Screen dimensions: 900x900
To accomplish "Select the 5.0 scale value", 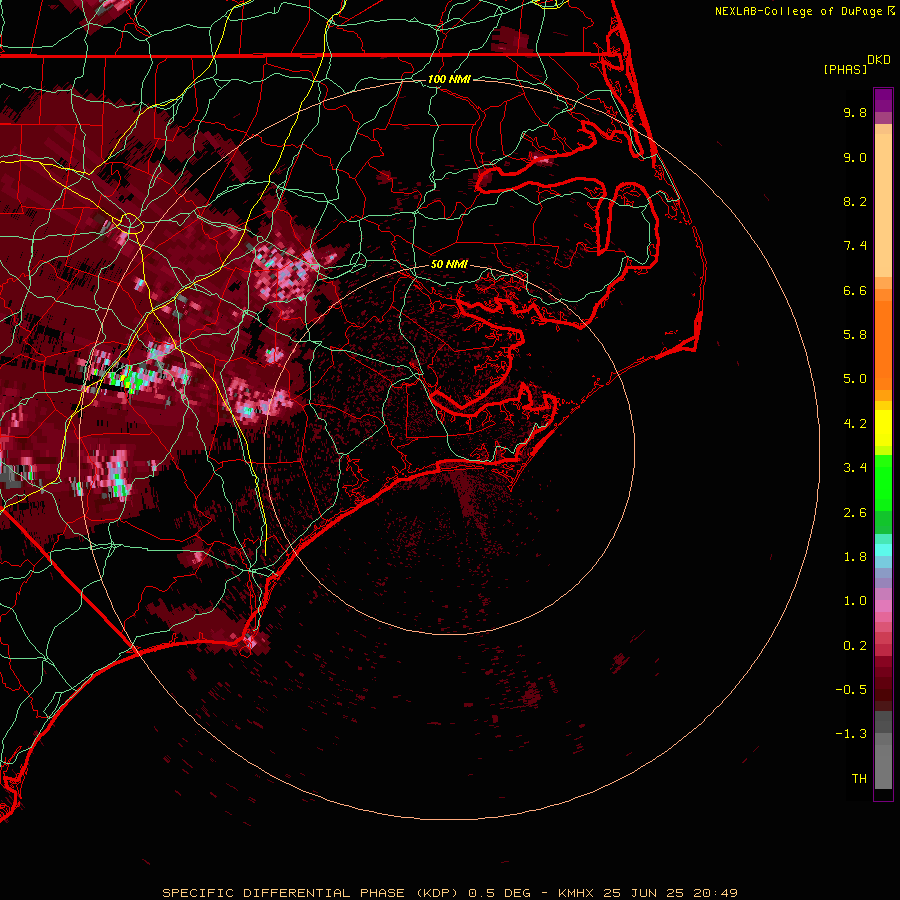I will pyautogui.click(x=855, y=379).
